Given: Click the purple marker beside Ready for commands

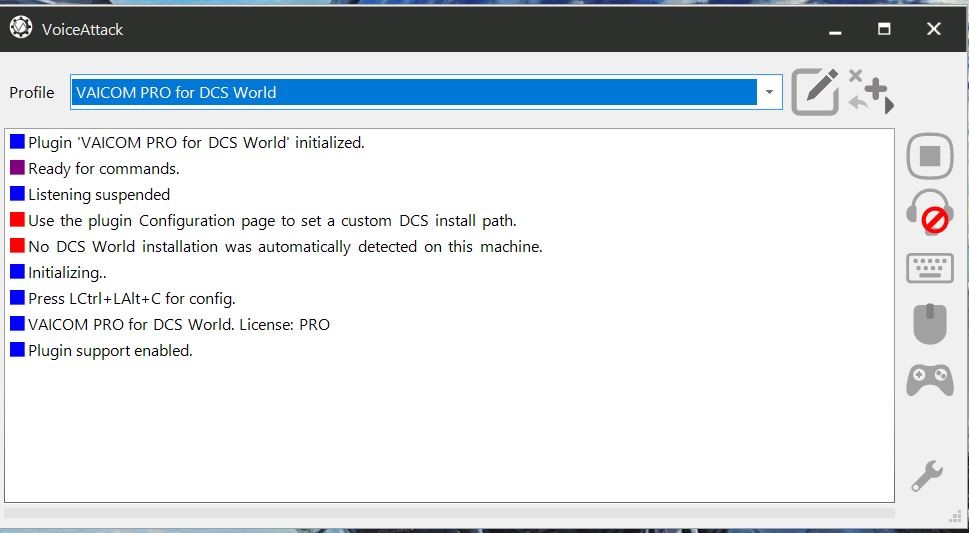Looking at the screenshot, I should pyautogui.click(x=17, y=168).
